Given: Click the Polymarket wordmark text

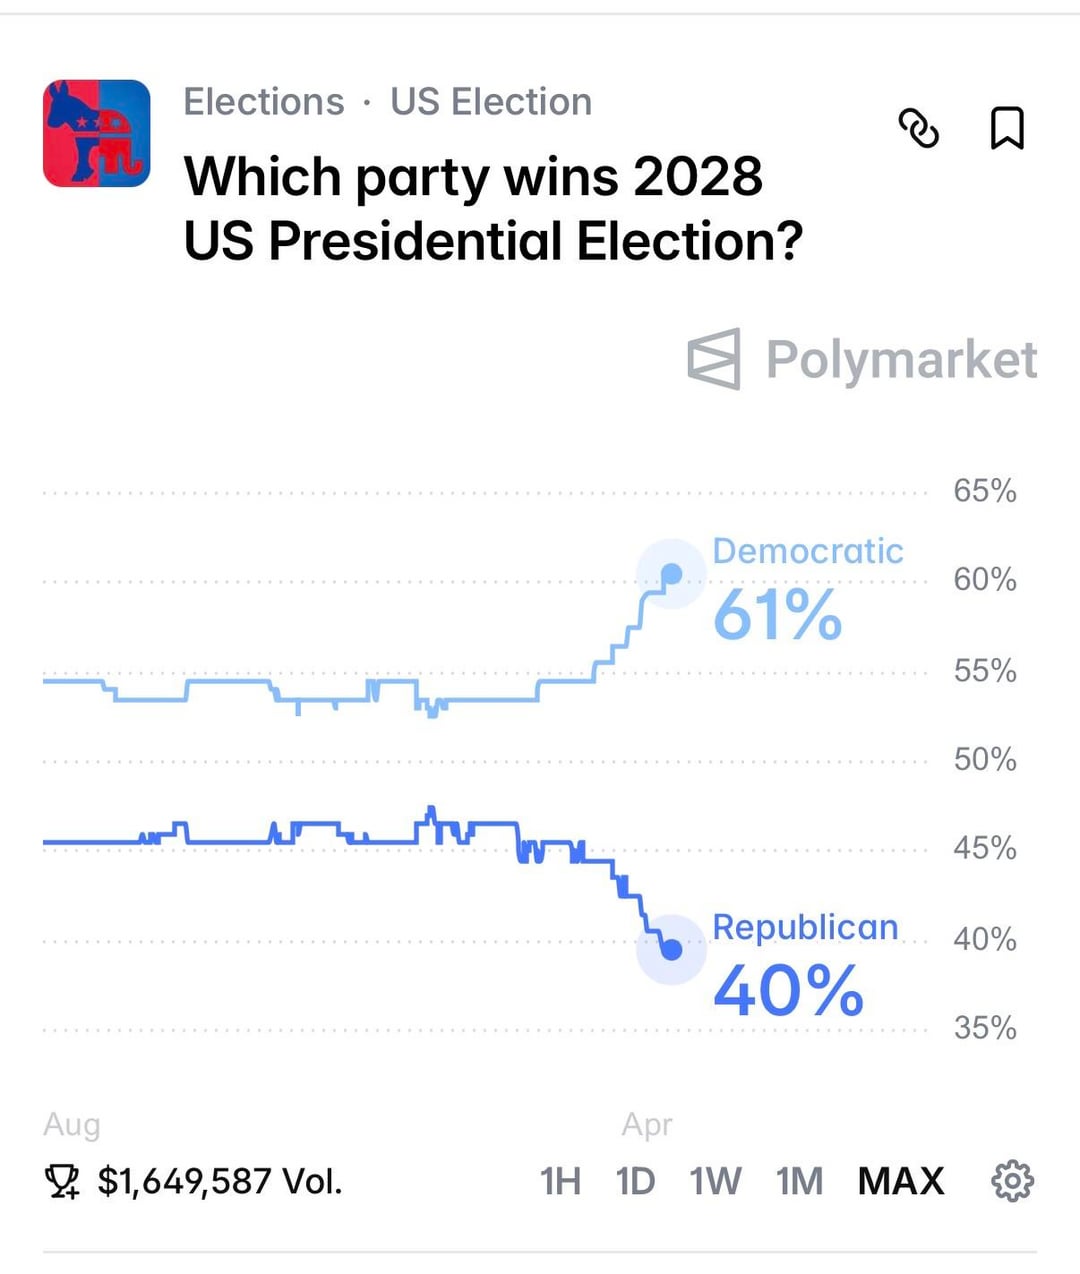Looking at the screenshot, I should tap(901, 359).
